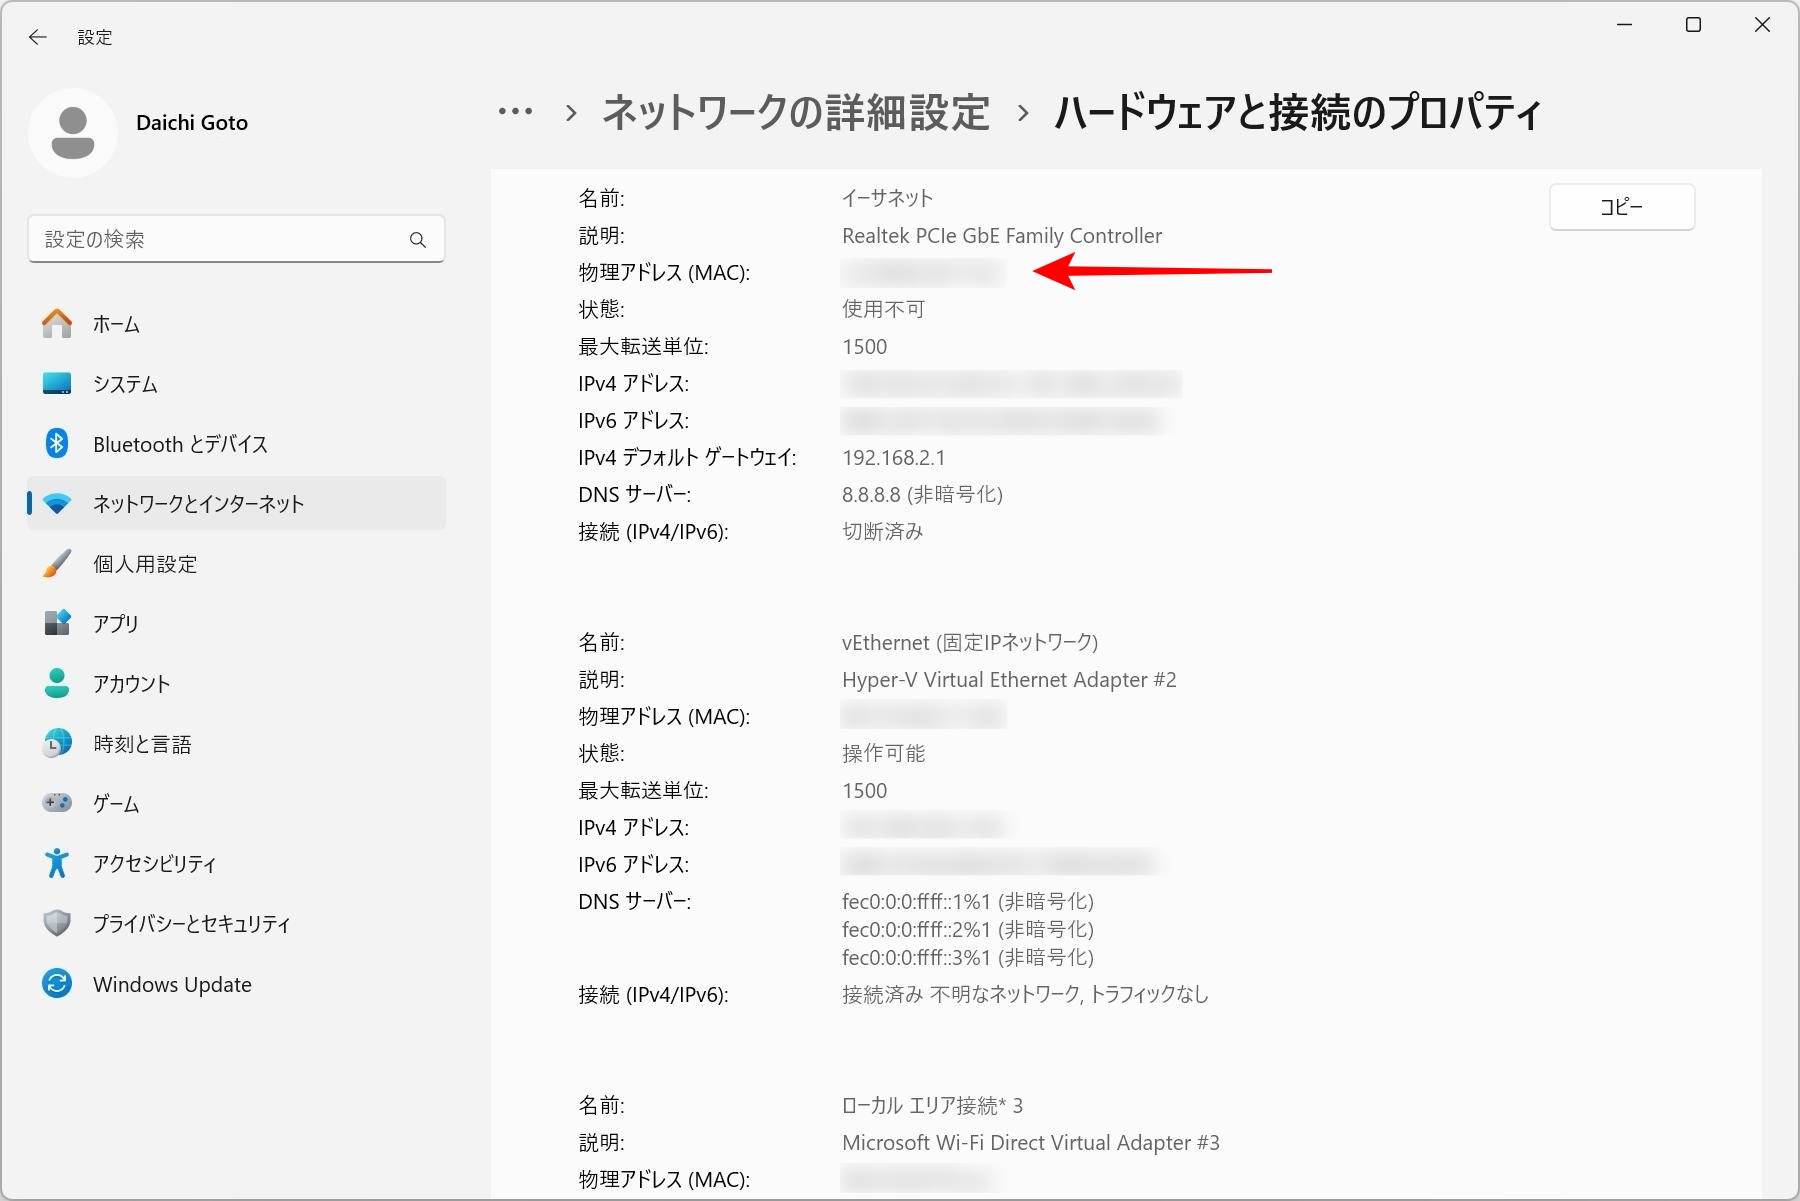Close the Settings window

coord(1763,25)
